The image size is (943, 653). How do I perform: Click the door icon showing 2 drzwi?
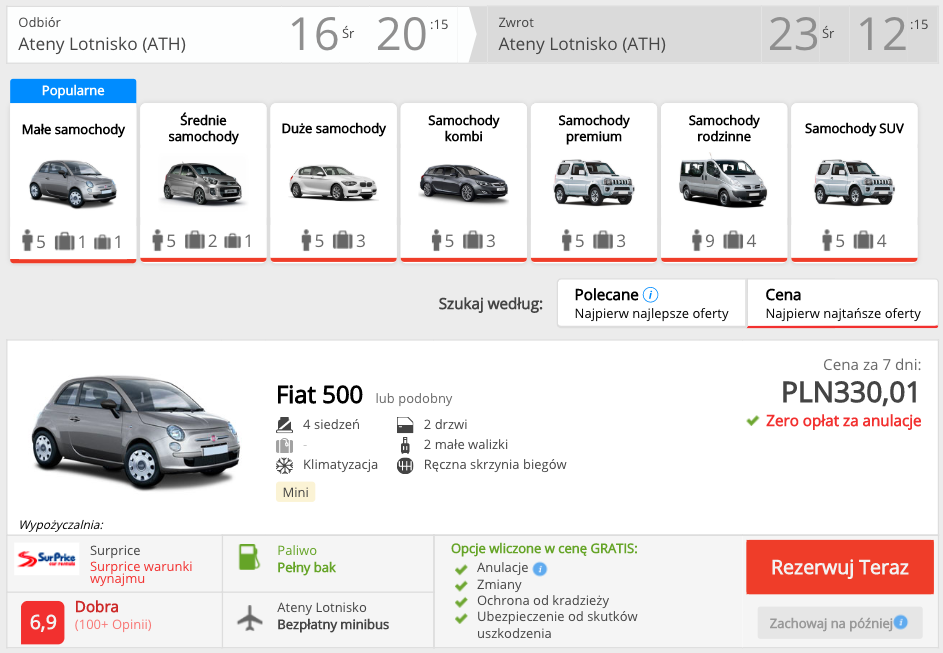tap(404, 423)
